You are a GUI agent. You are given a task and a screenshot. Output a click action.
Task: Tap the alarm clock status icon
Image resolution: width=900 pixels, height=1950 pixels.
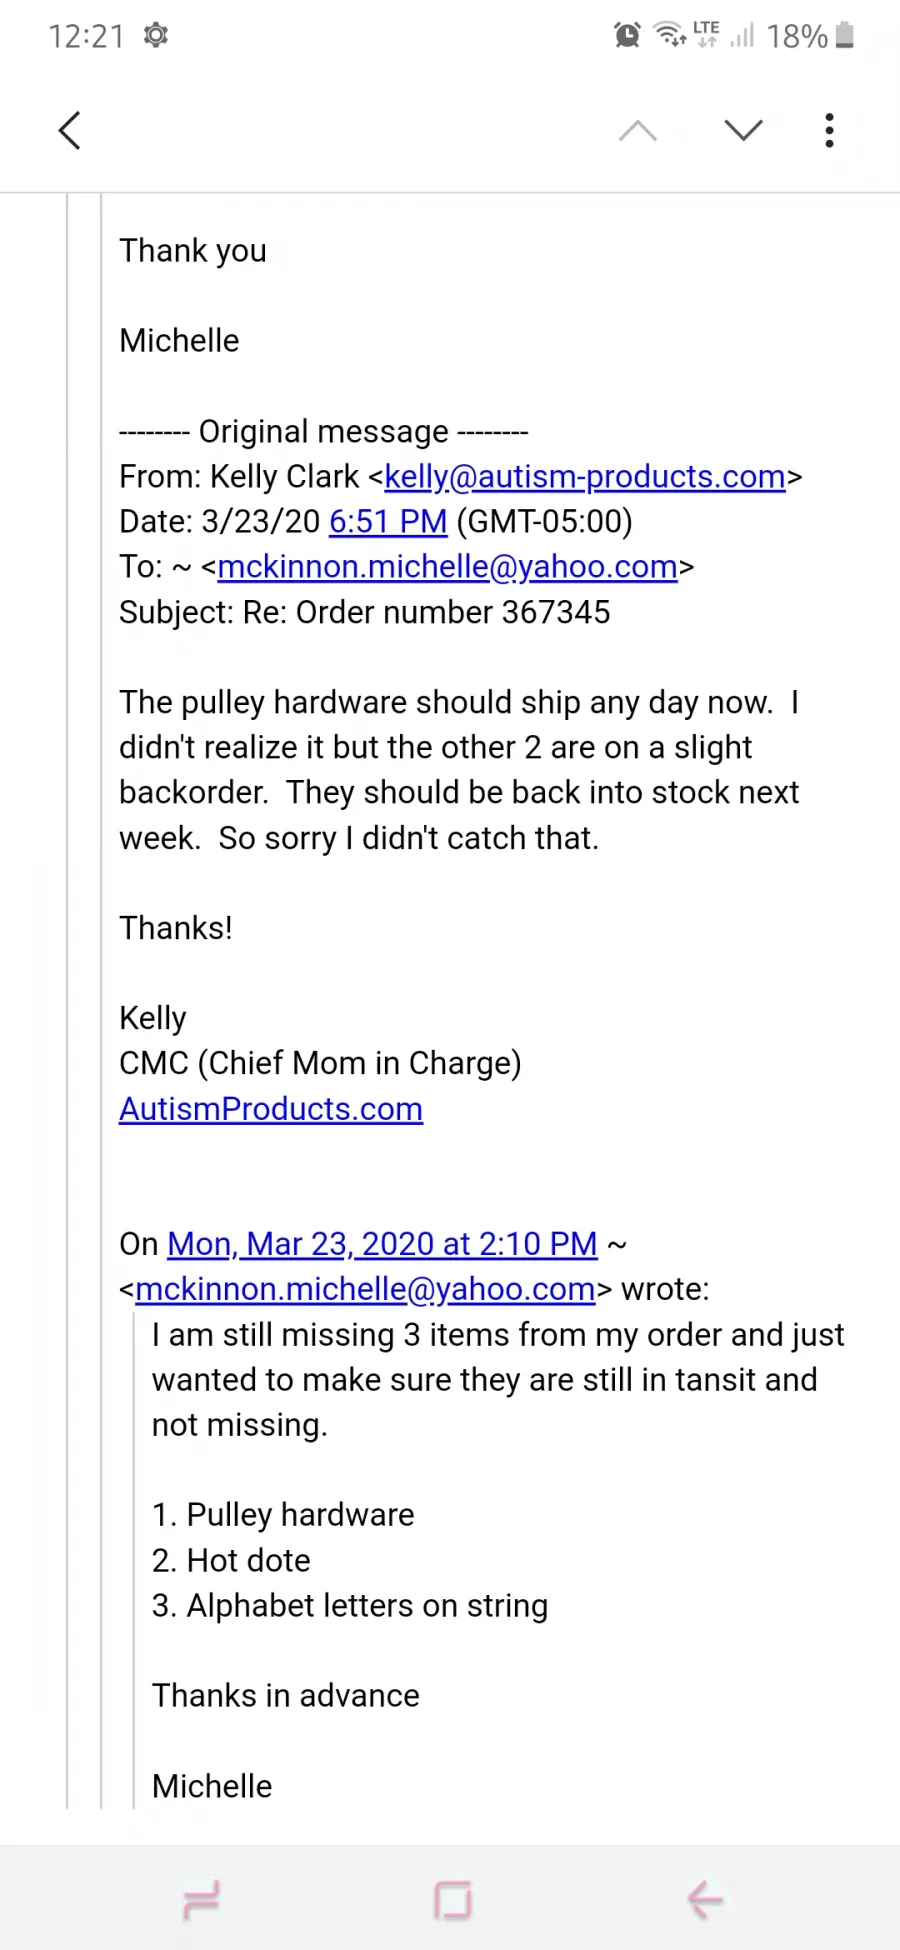coord(627,36)
